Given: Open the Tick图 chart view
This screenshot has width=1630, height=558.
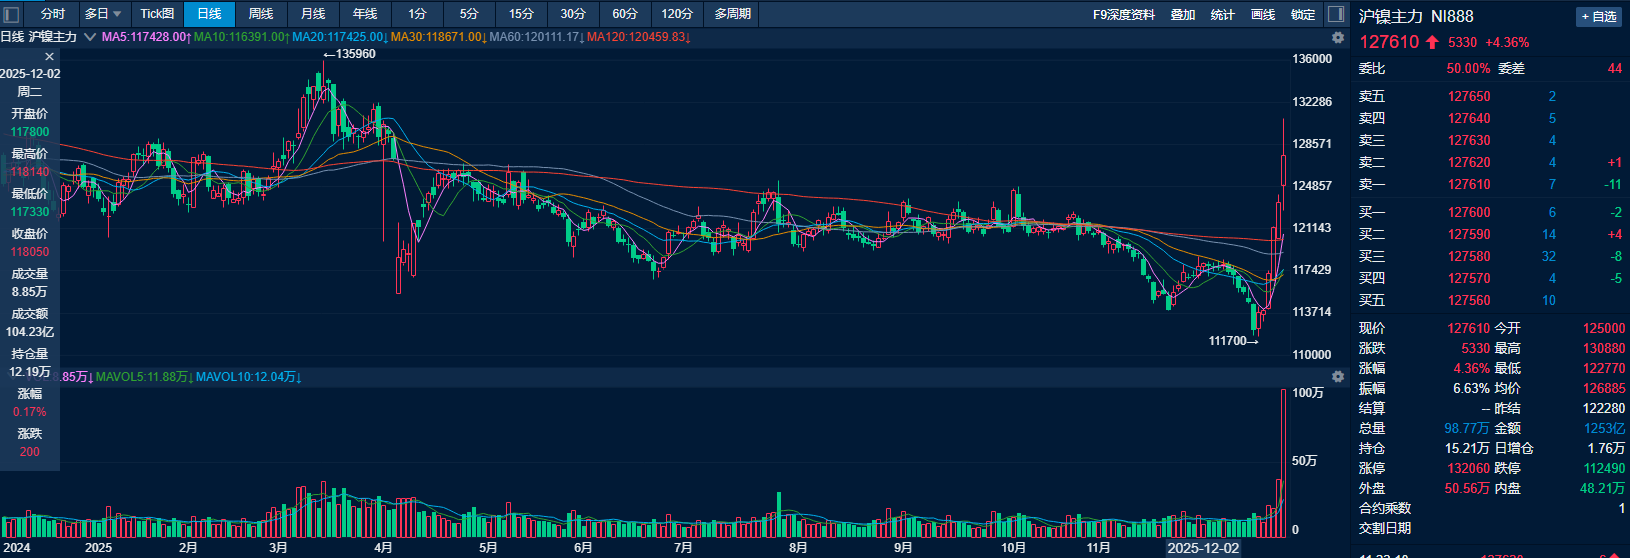Looking at the screenshot, I should click(157, 14).
